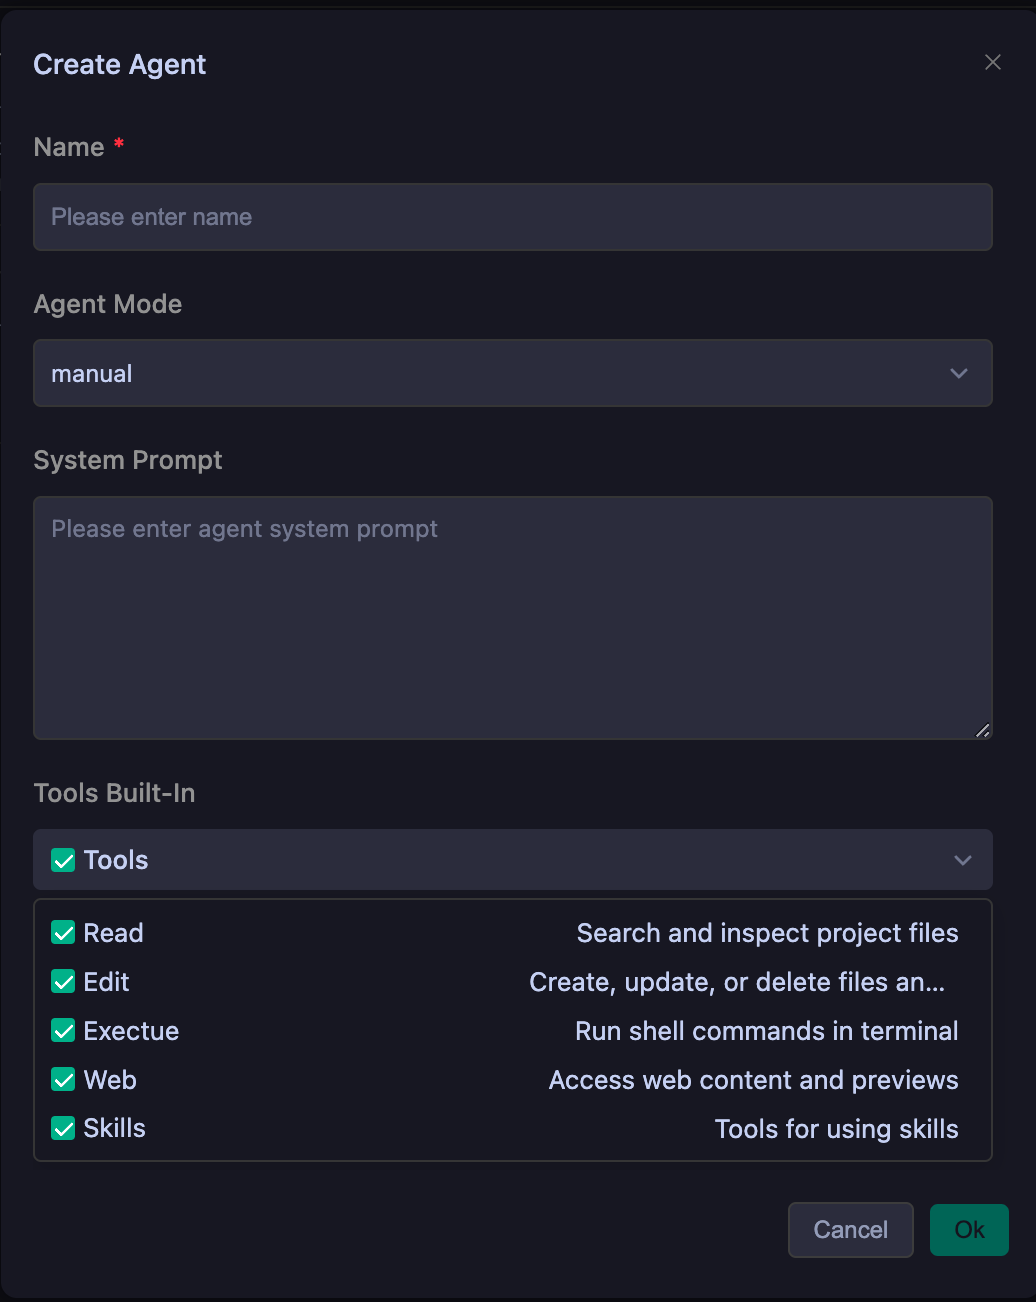This screenshot has height=1302, width=1036.
Task: Click the checkmark icon next to Skills
Action: (63, 1128)
